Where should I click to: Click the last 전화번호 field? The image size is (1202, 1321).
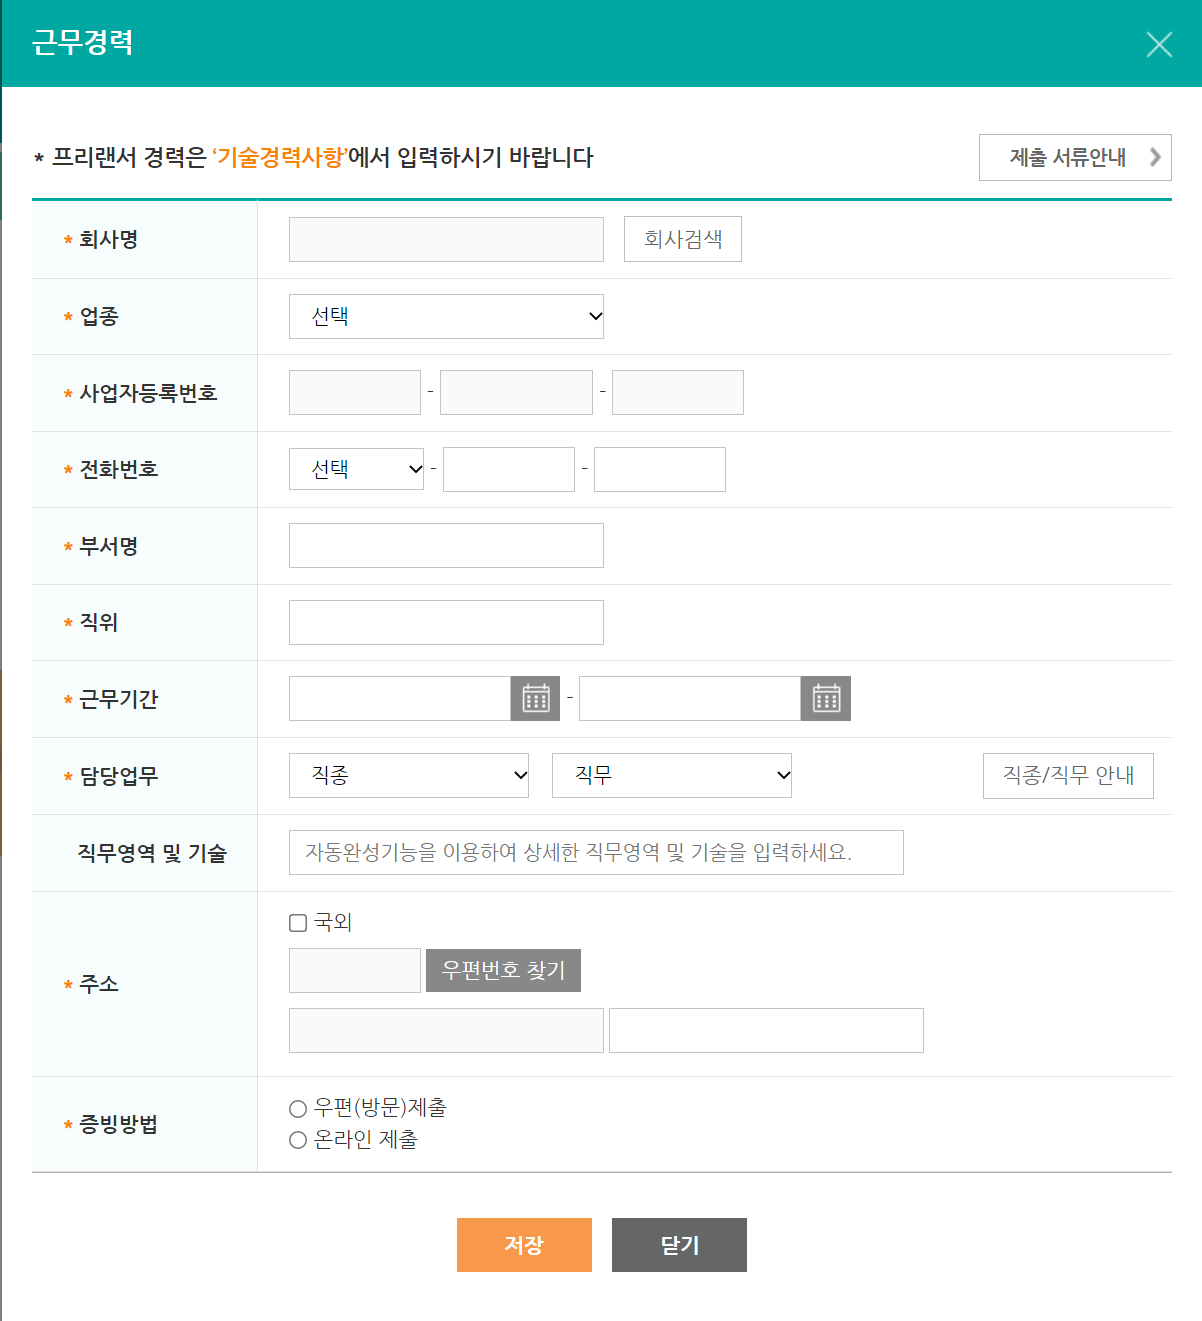pos(660,469)
